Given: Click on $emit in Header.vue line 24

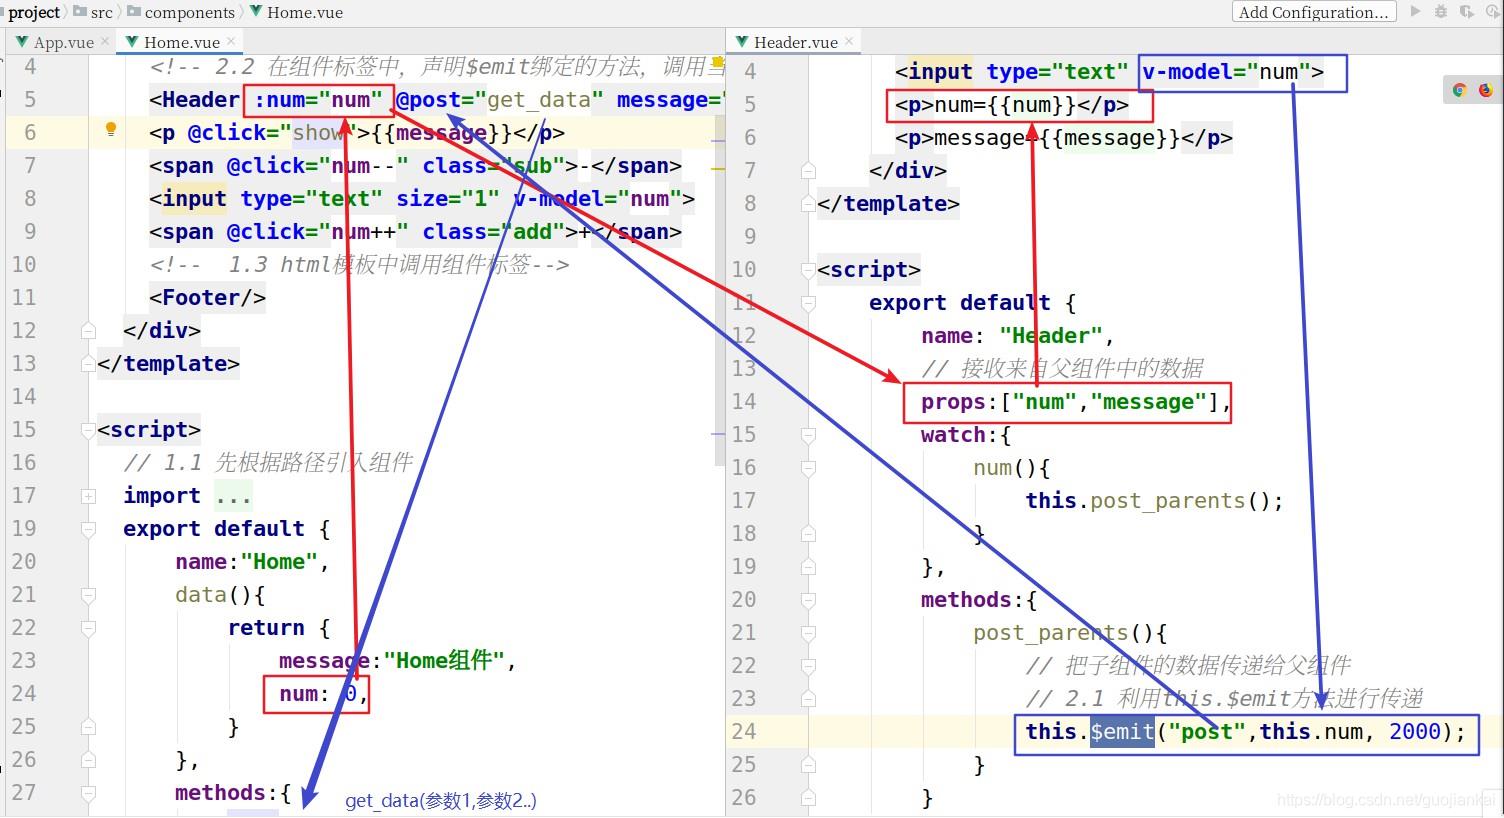Looking at the screenshot, I should click(x=1123, y=732).
